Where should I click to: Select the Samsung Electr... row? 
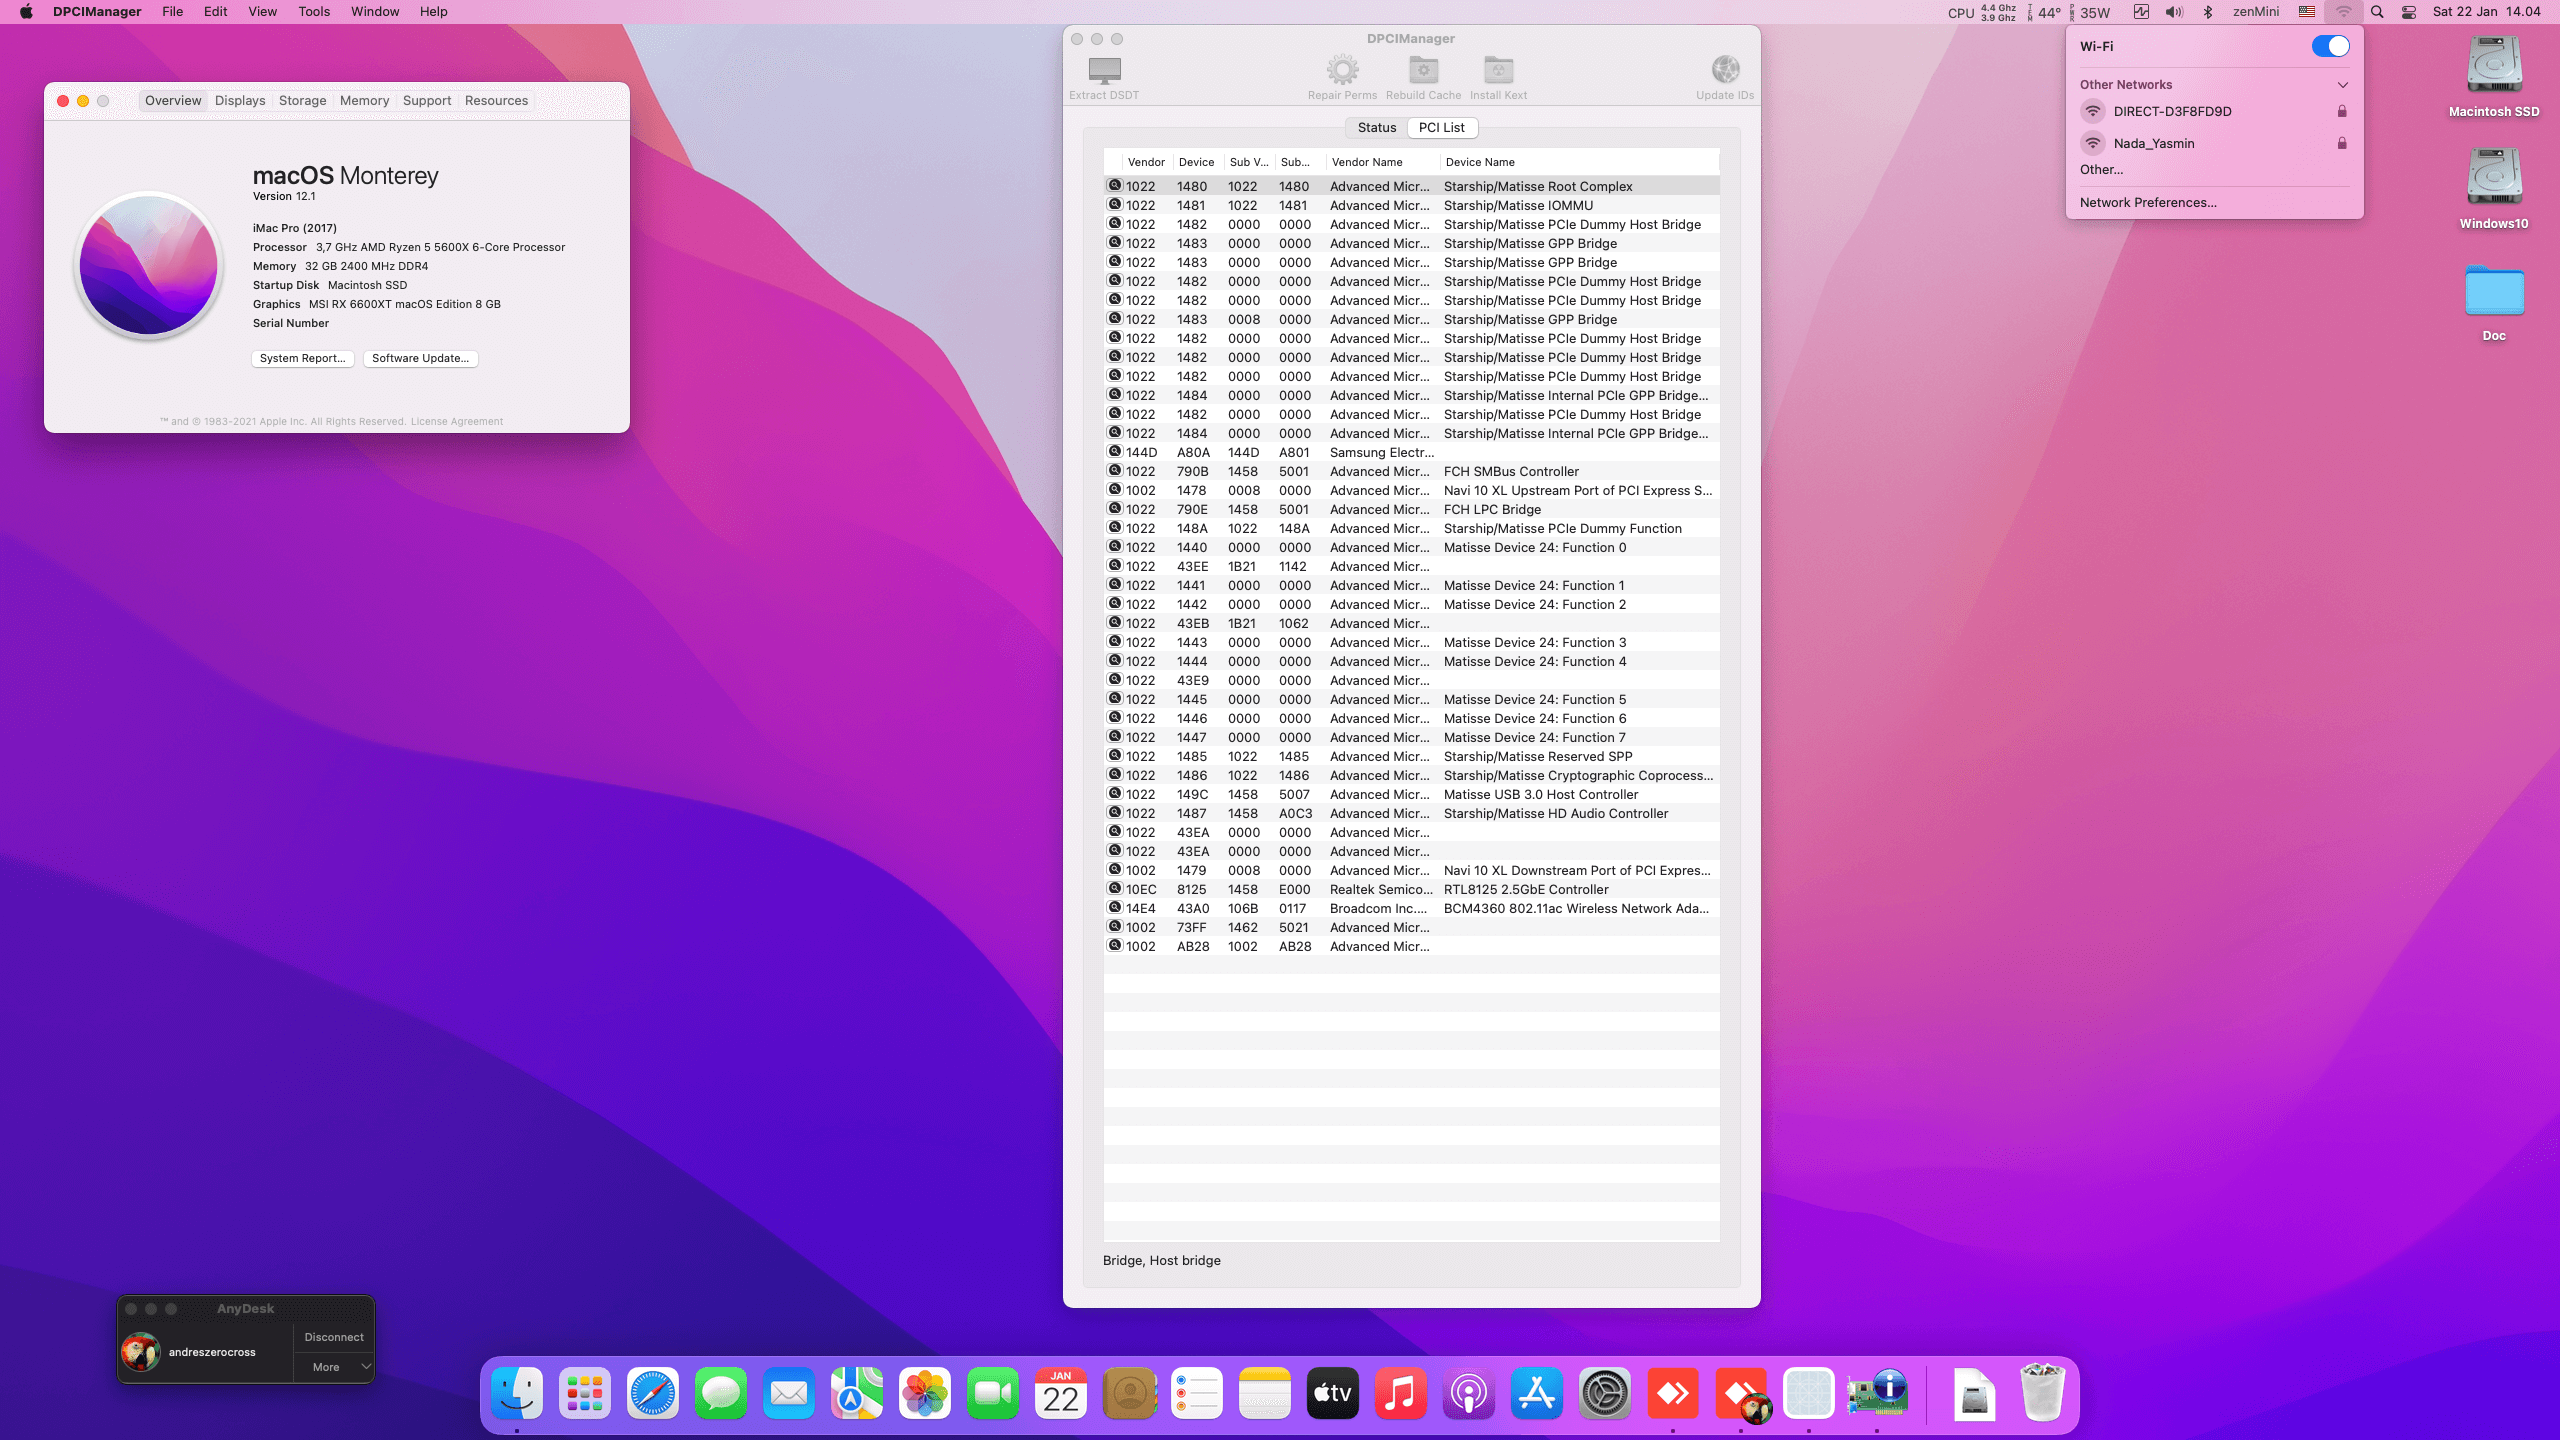click(x=1411, y=452)
